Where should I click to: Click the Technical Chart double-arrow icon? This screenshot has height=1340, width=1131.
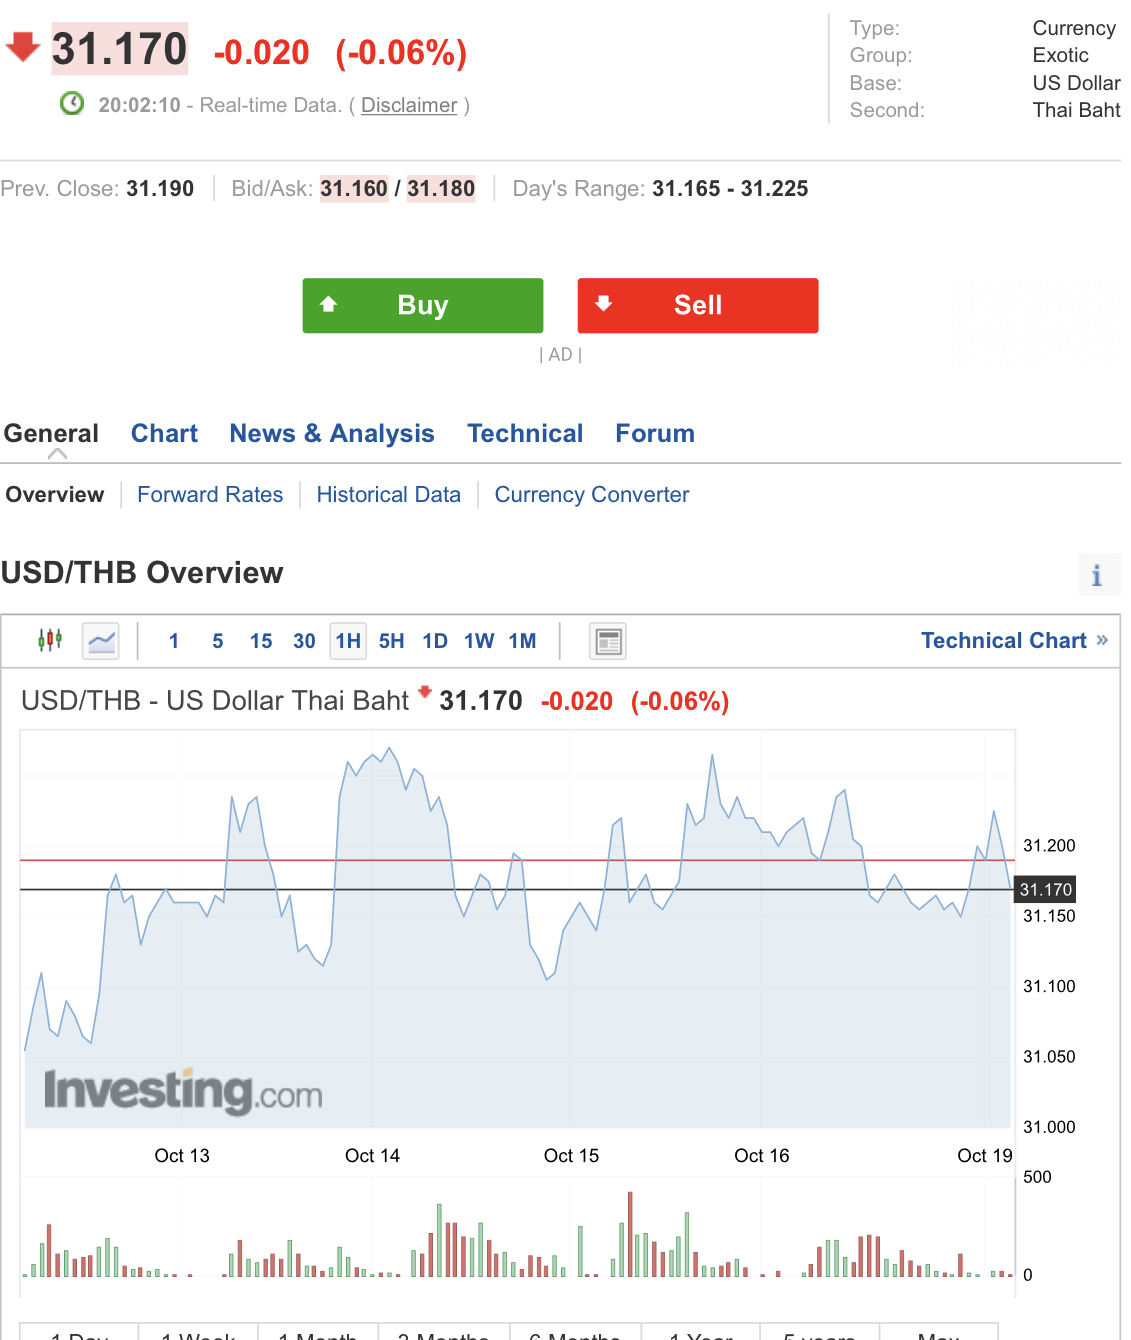click(x=1102, y=640)
